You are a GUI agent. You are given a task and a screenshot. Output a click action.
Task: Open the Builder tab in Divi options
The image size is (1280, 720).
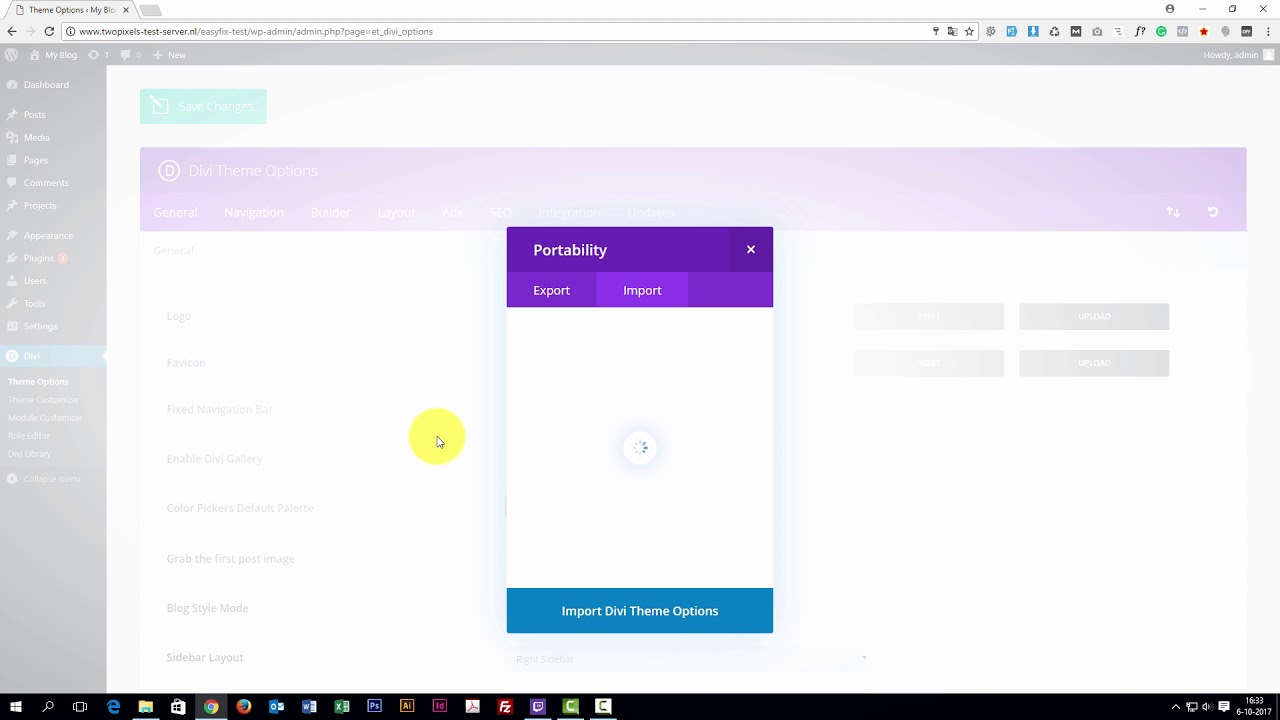(331, 212)
